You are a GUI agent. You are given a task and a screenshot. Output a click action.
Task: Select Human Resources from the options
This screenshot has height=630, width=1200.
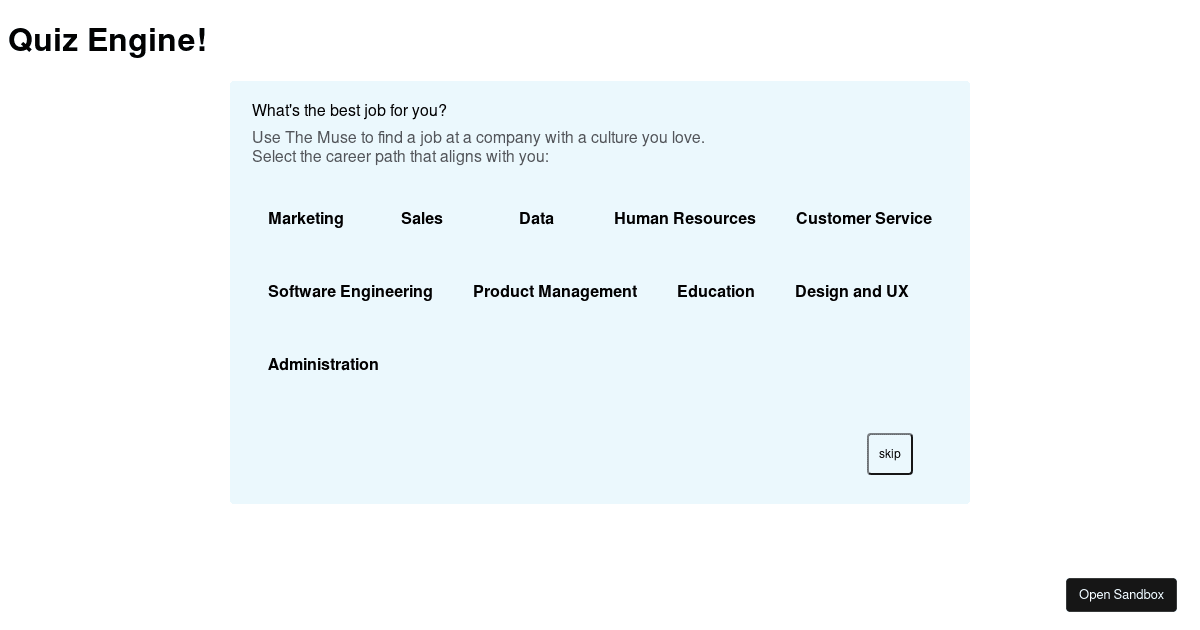(685, 219)
